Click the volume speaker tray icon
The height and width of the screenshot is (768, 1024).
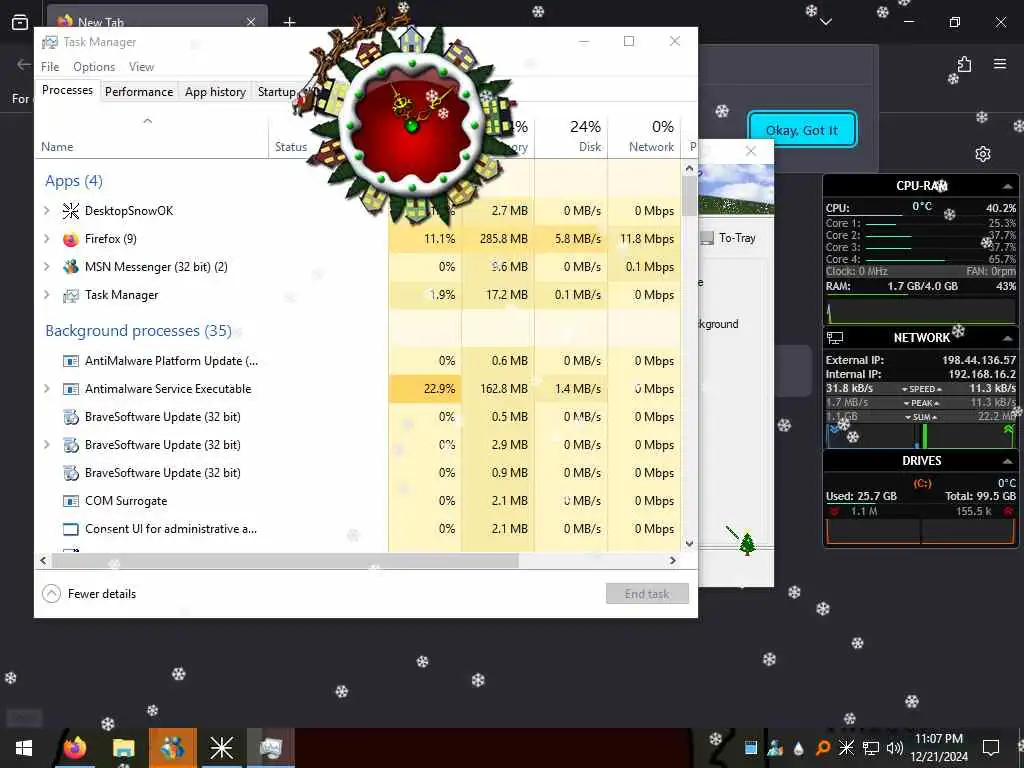895,748
